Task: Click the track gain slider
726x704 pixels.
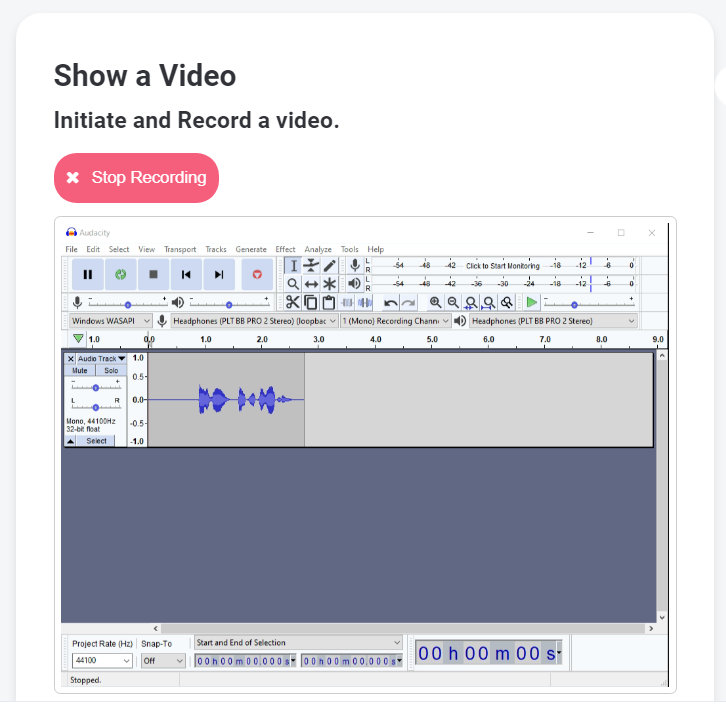Action: (x=95, y=387)
